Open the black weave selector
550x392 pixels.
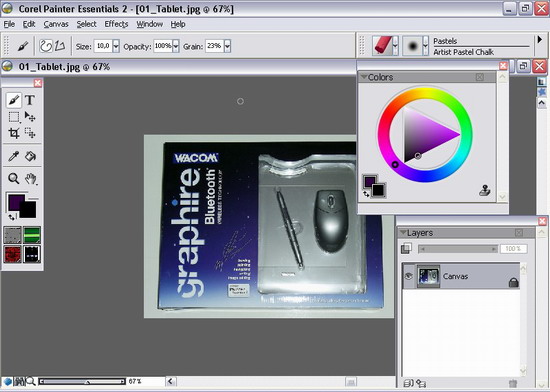(x=32, y=254)
